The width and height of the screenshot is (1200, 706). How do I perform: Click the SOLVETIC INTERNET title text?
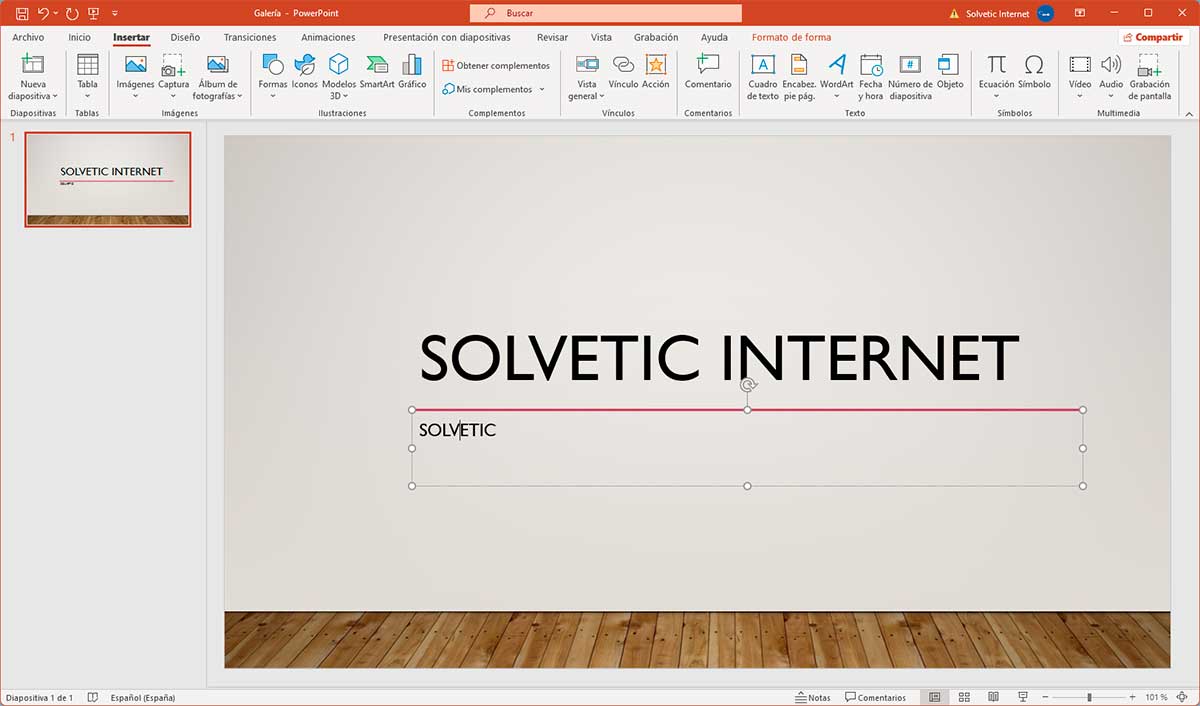point(719,358)
